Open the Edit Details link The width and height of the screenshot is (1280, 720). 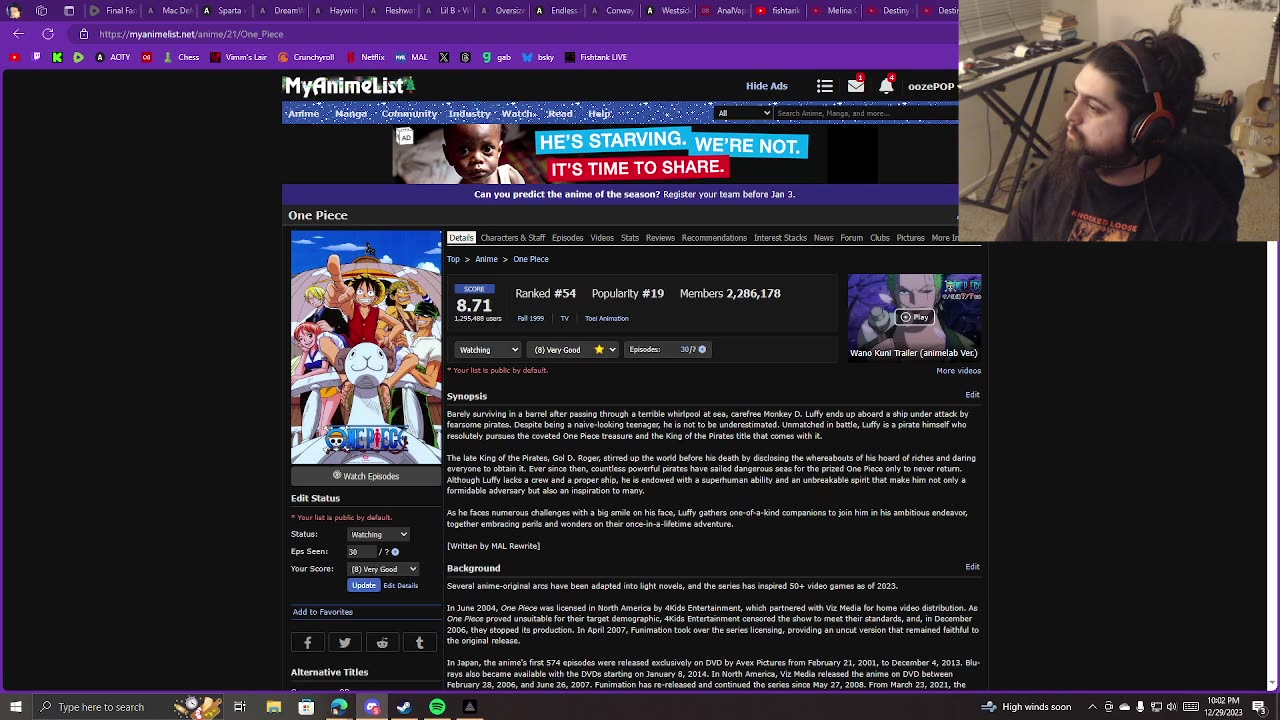[x=400, y=586]
